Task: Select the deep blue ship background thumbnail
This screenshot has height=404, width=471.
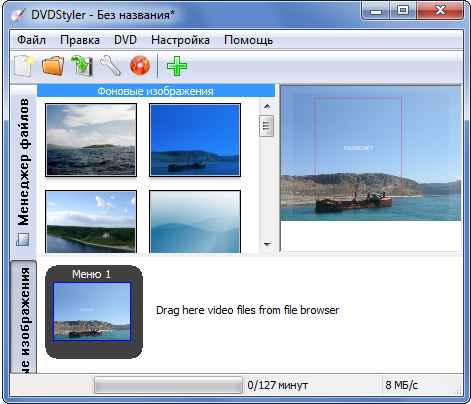Action: pyautogui.click(x=195, y=140)
